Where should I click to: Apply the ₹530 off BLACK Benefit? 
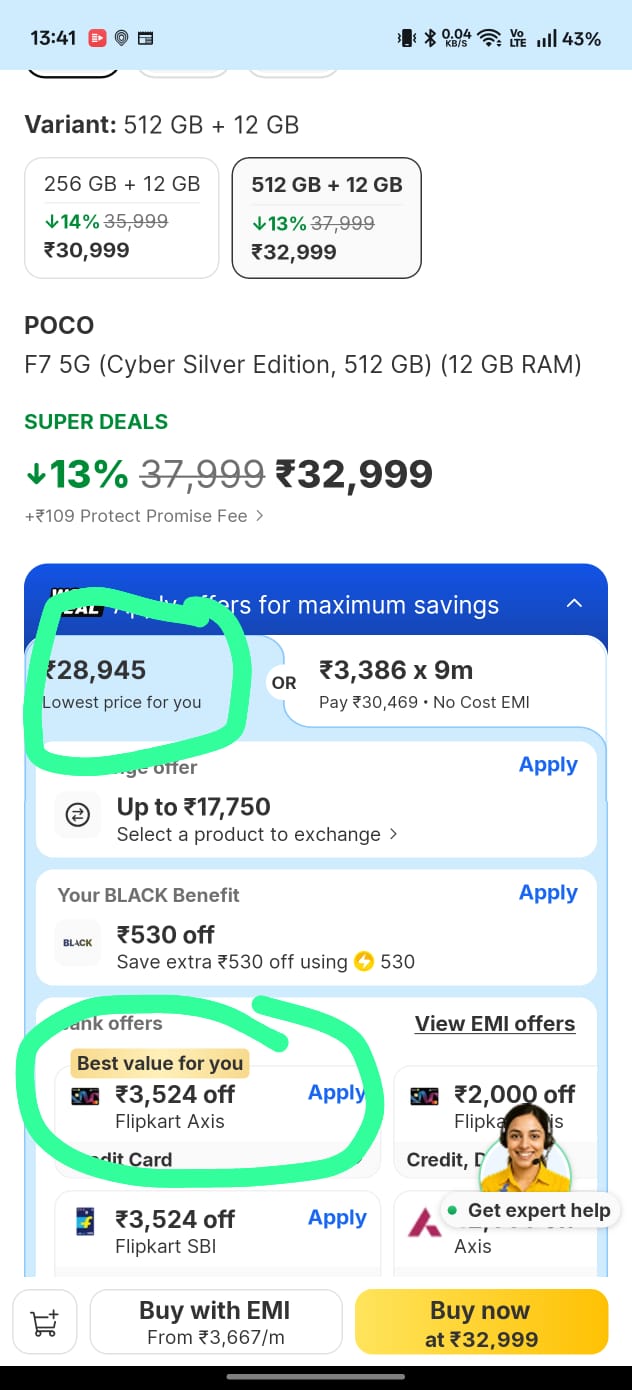tap(548, 893)
